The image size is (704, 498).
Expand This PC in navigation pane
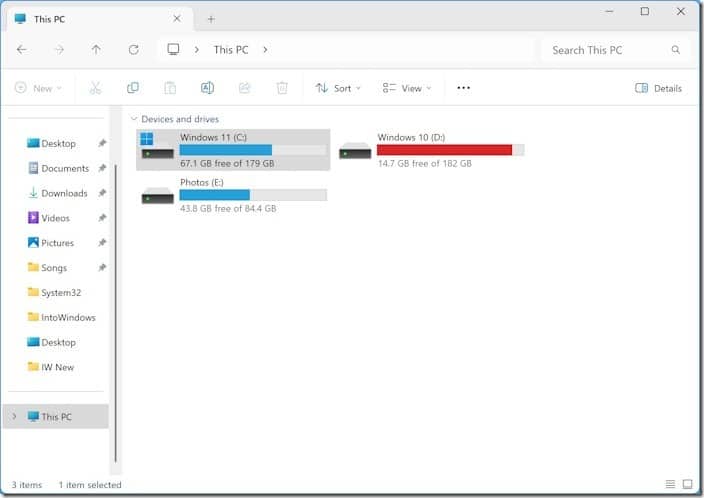[x=14, y=416]
